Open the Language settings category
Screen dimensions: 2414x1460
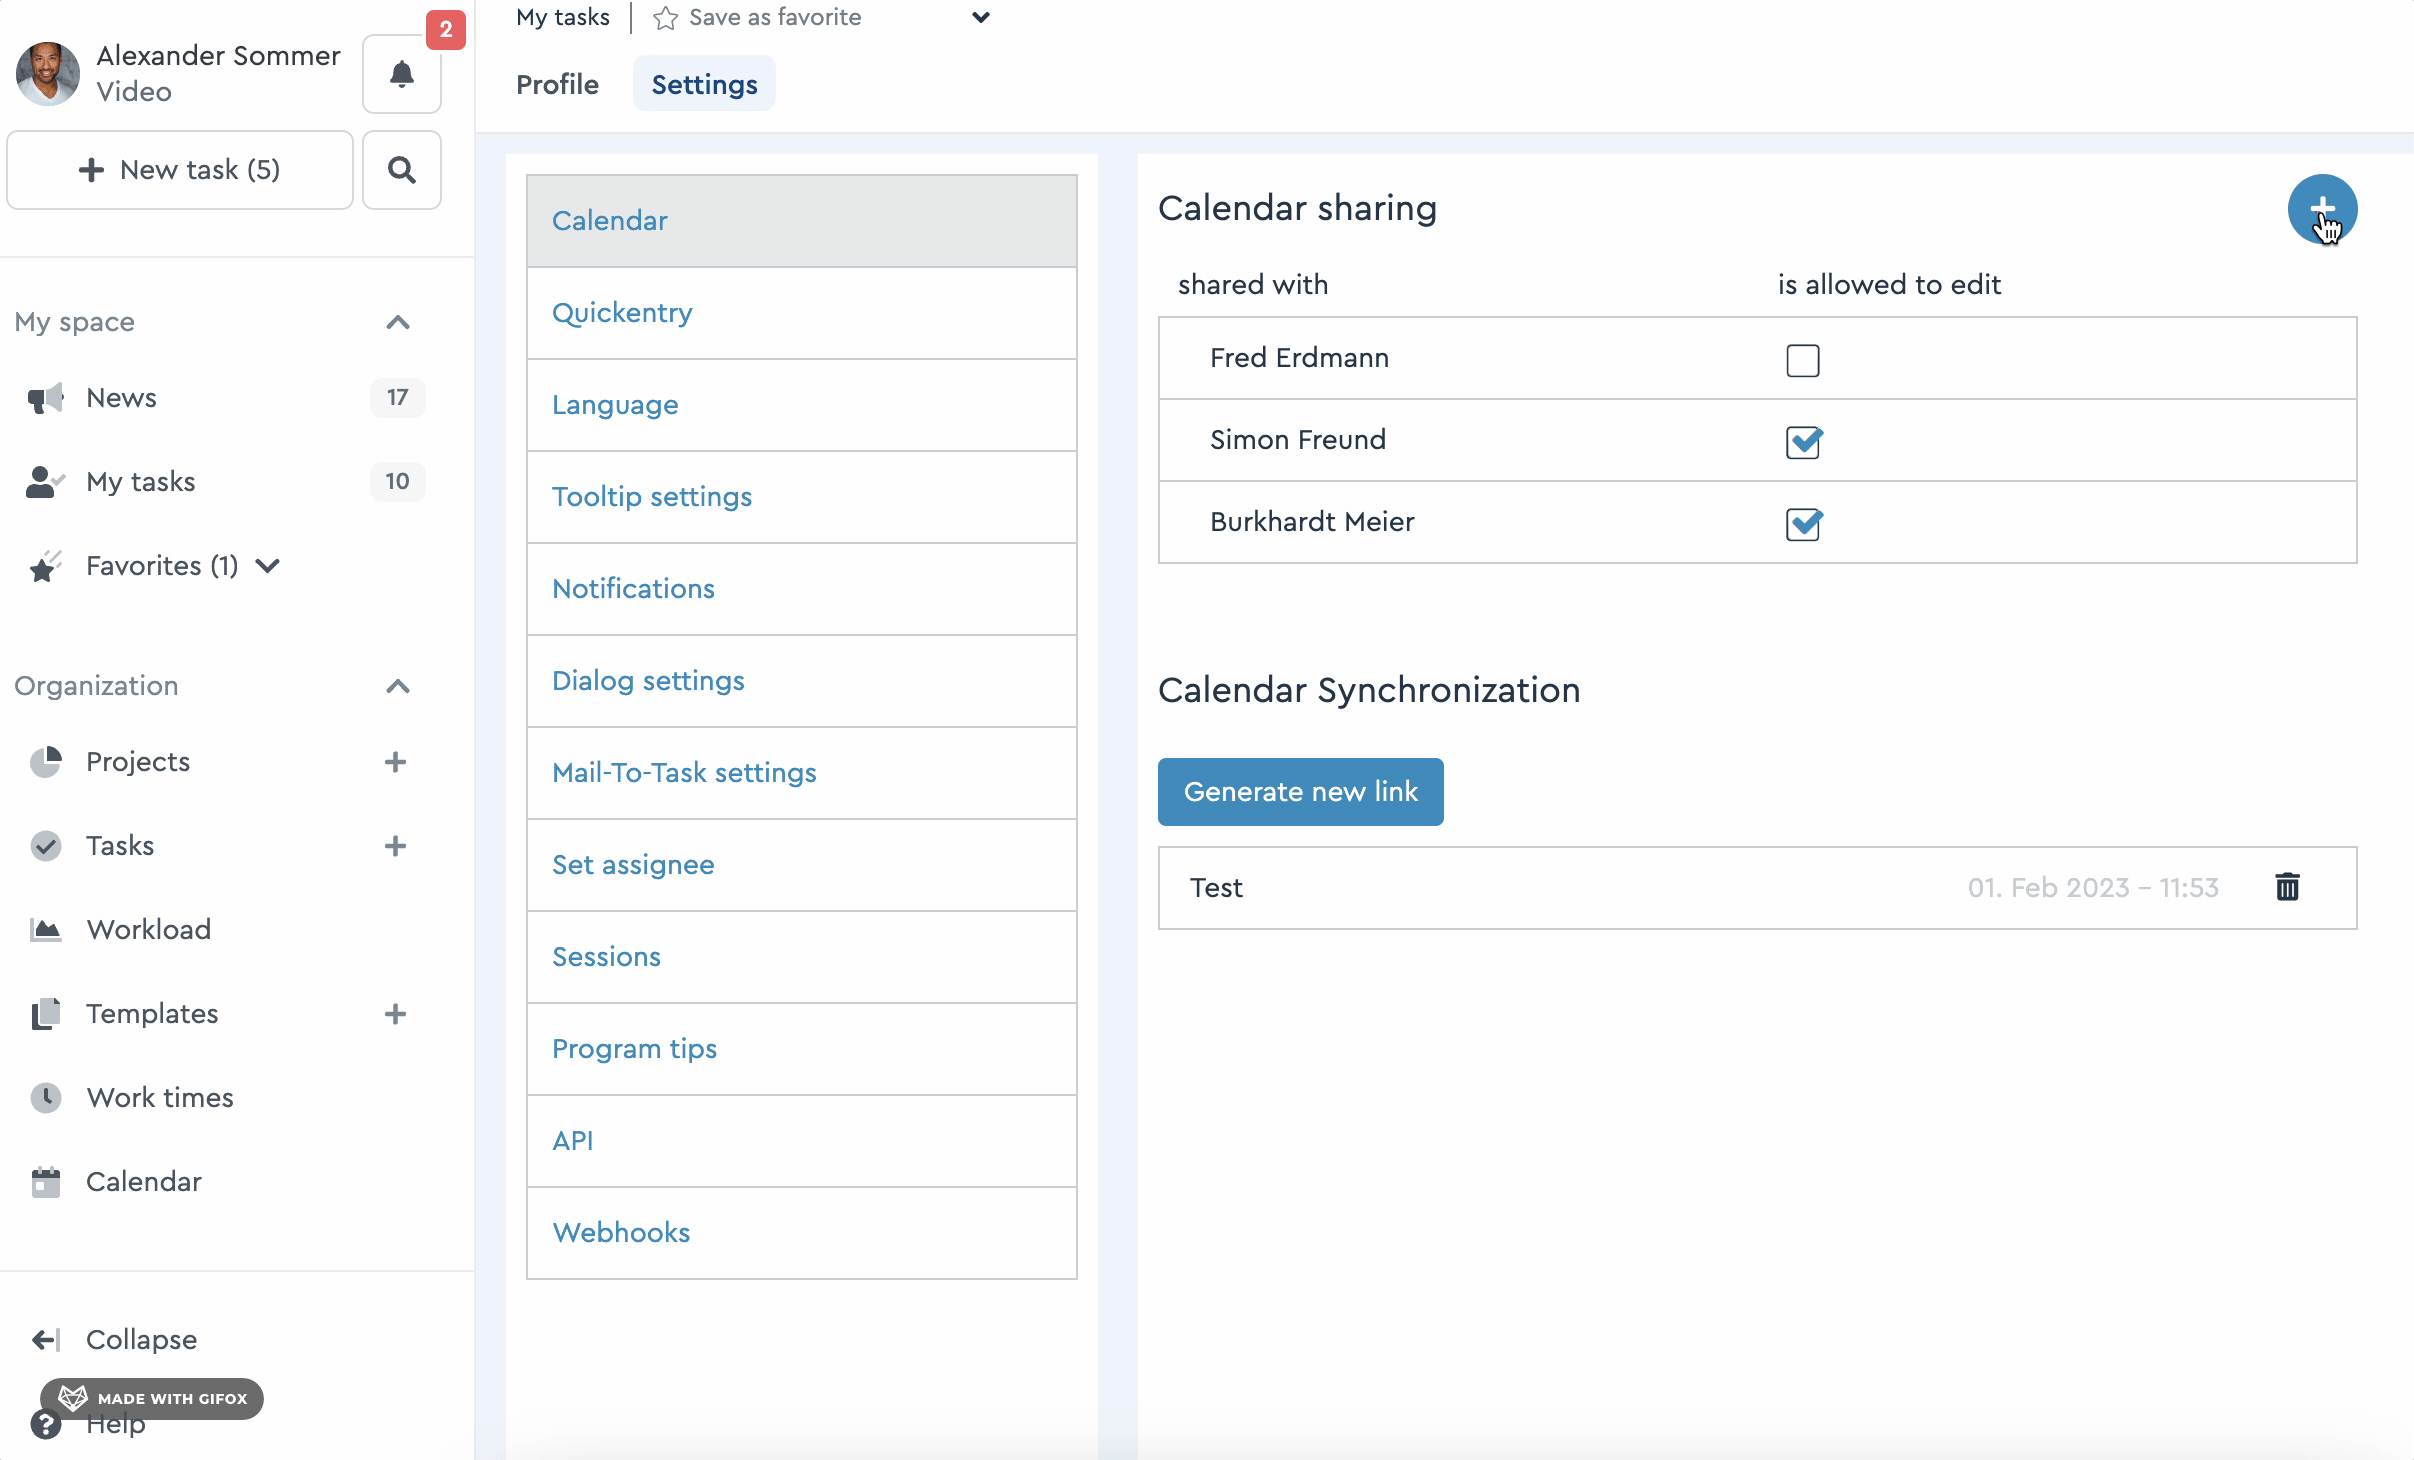801,405
